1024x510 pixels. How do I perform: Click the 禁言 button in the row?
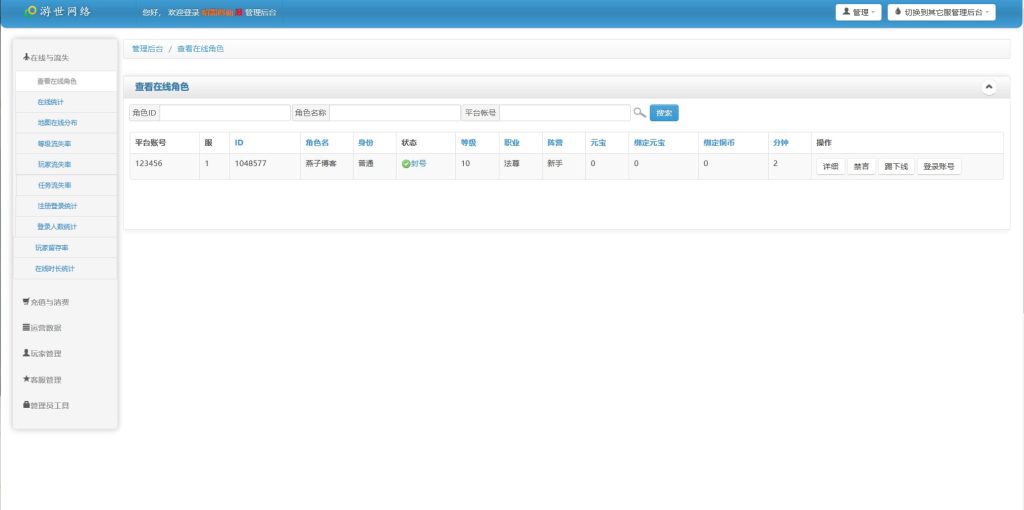pyautogui.click(x=861, y=167)
